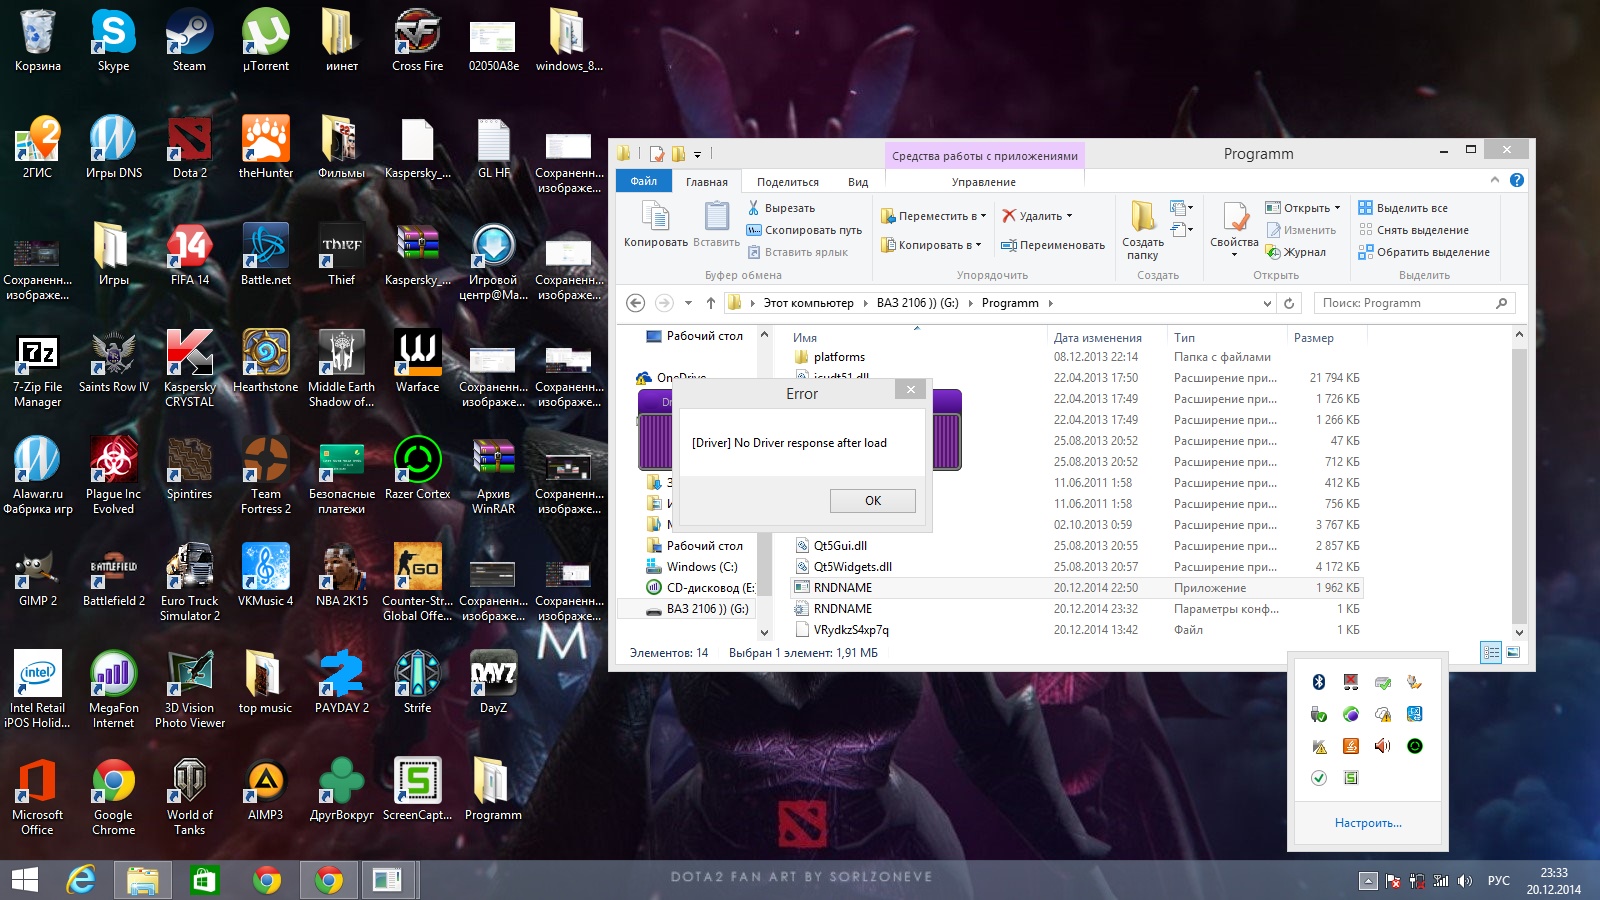Click Этот компьютер in address breadcrumb
The image size is (1600, 900).
[808, 303]
